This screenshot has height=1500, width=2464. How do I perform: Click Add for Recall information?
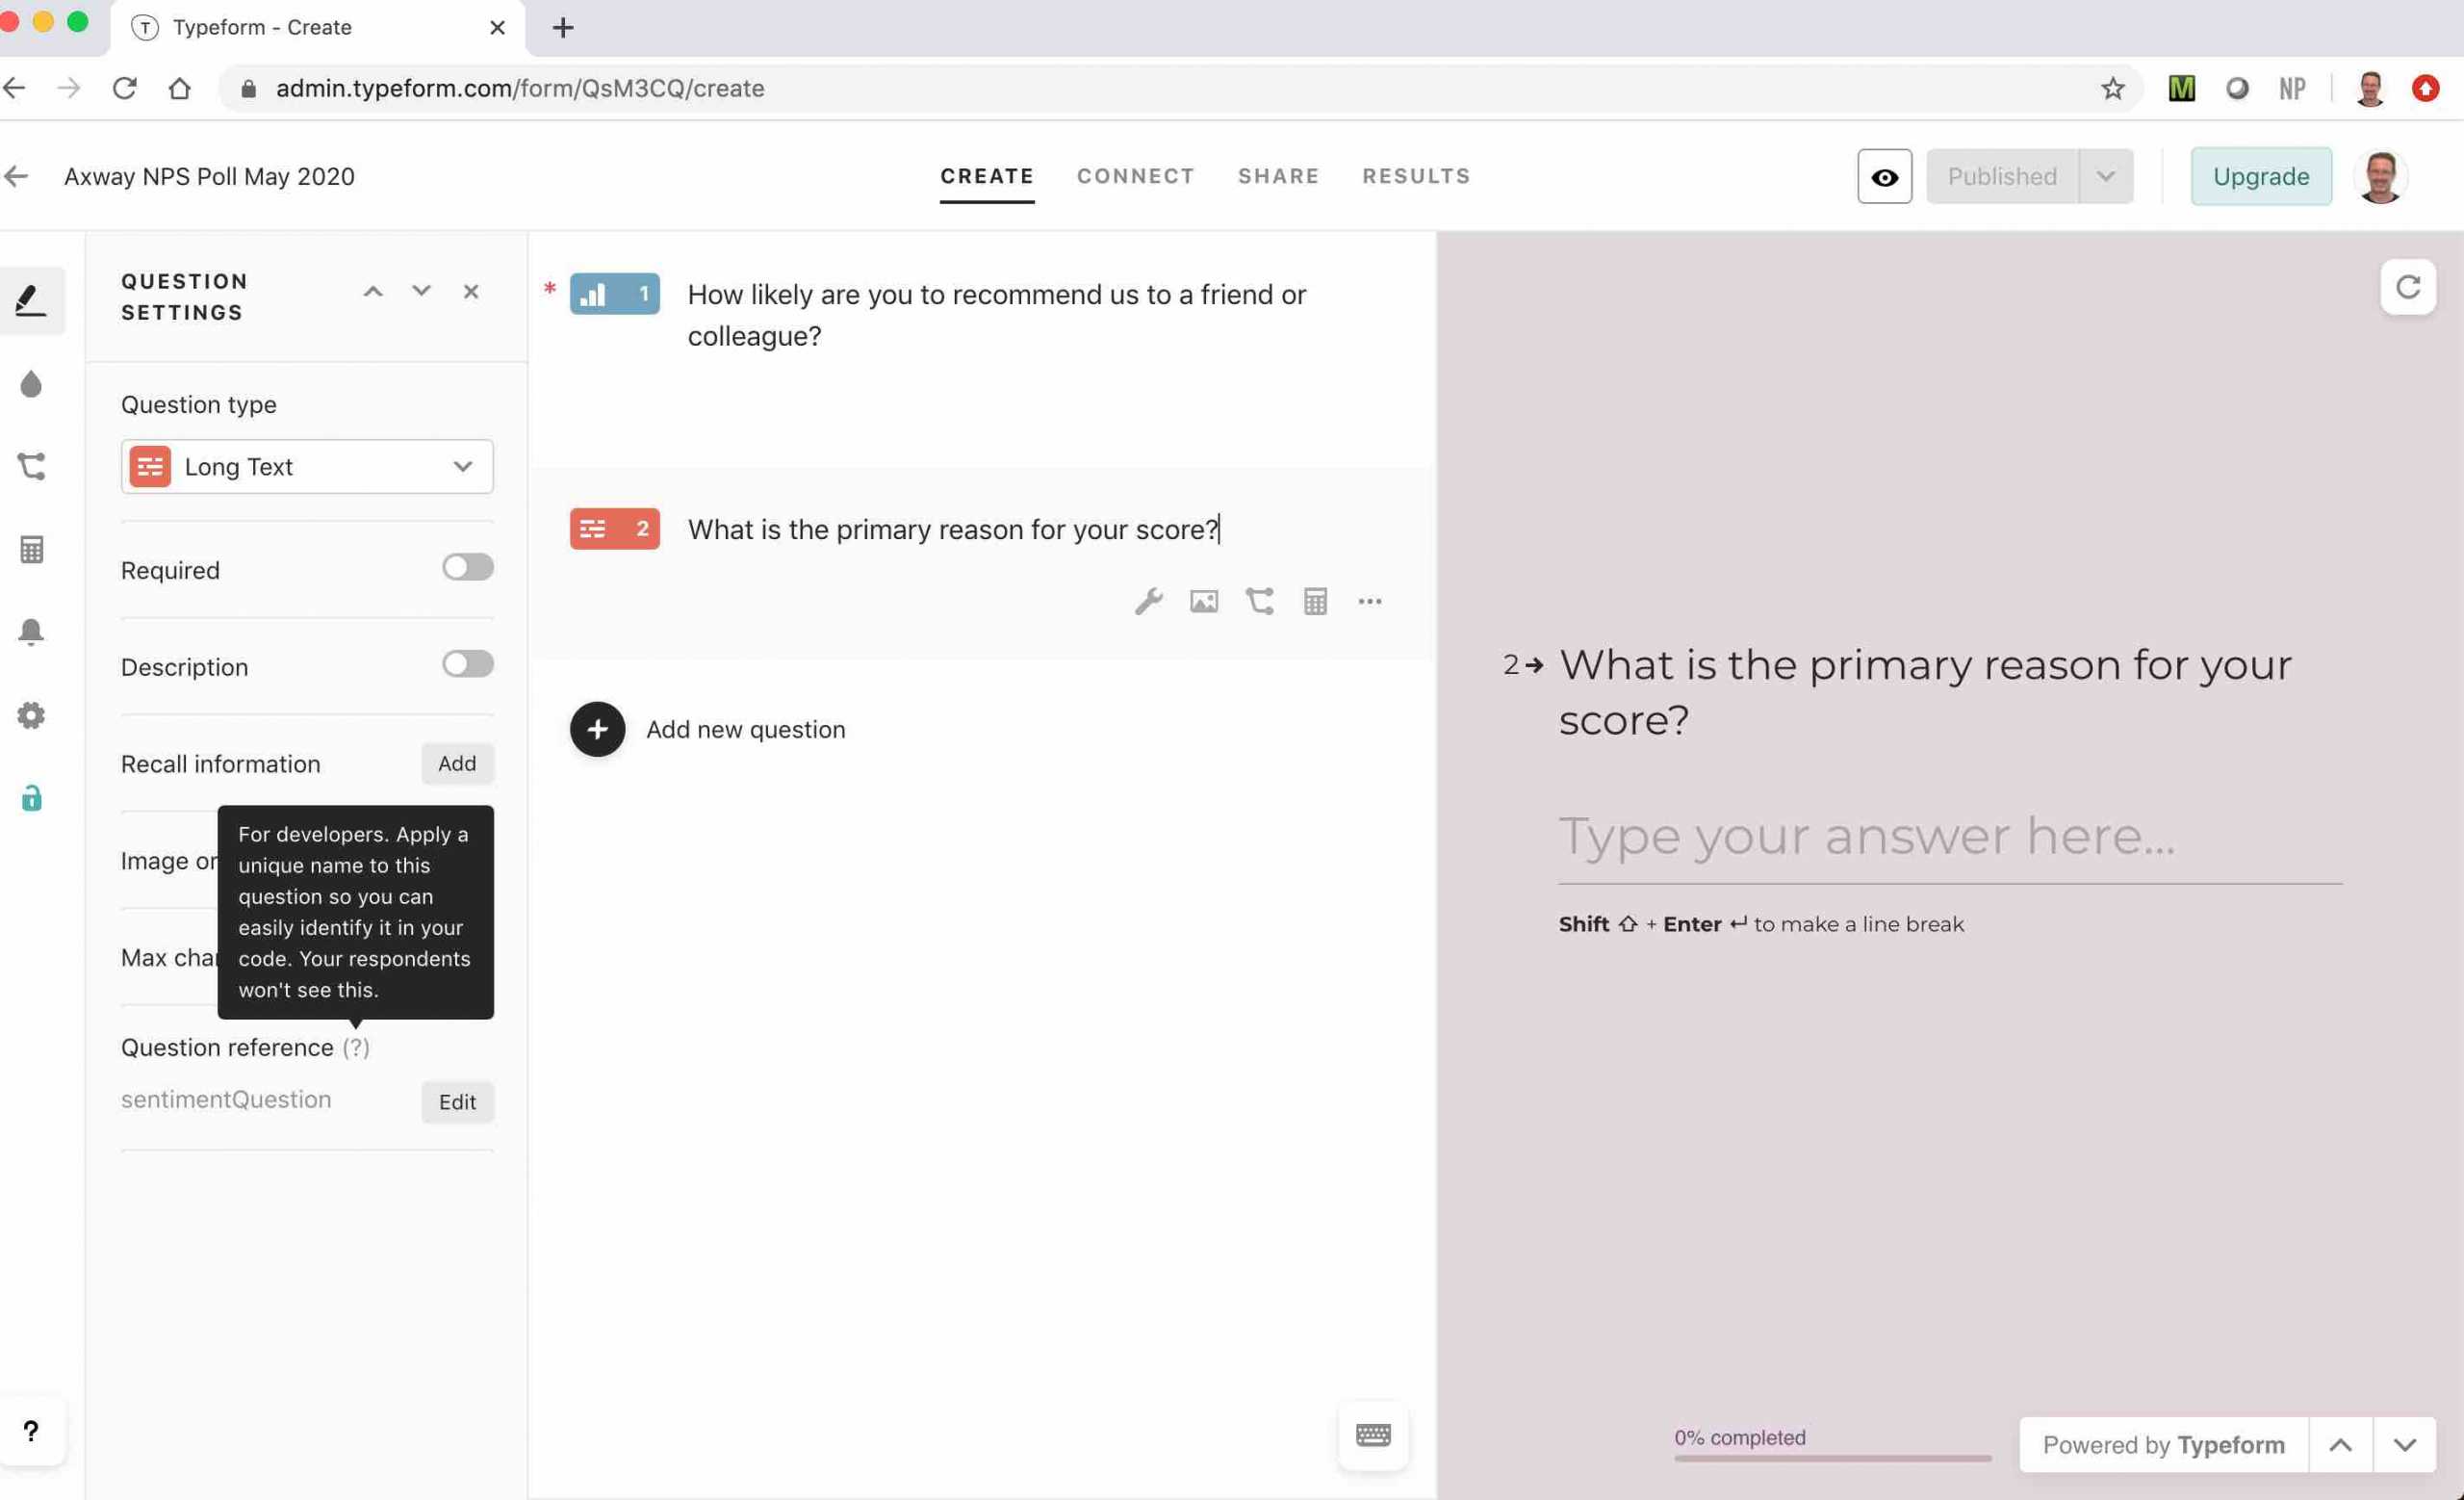(457, 763)
